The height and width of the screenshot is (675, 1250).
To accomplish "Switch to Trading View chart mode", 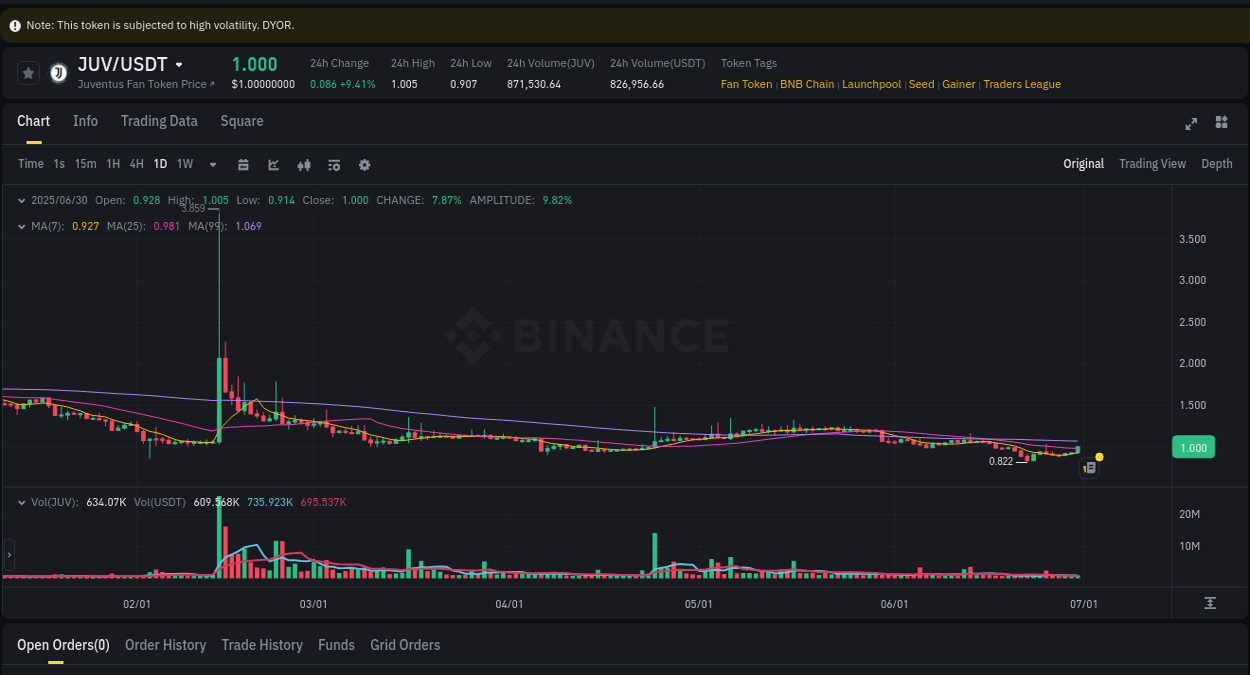I will point(1152,163).
